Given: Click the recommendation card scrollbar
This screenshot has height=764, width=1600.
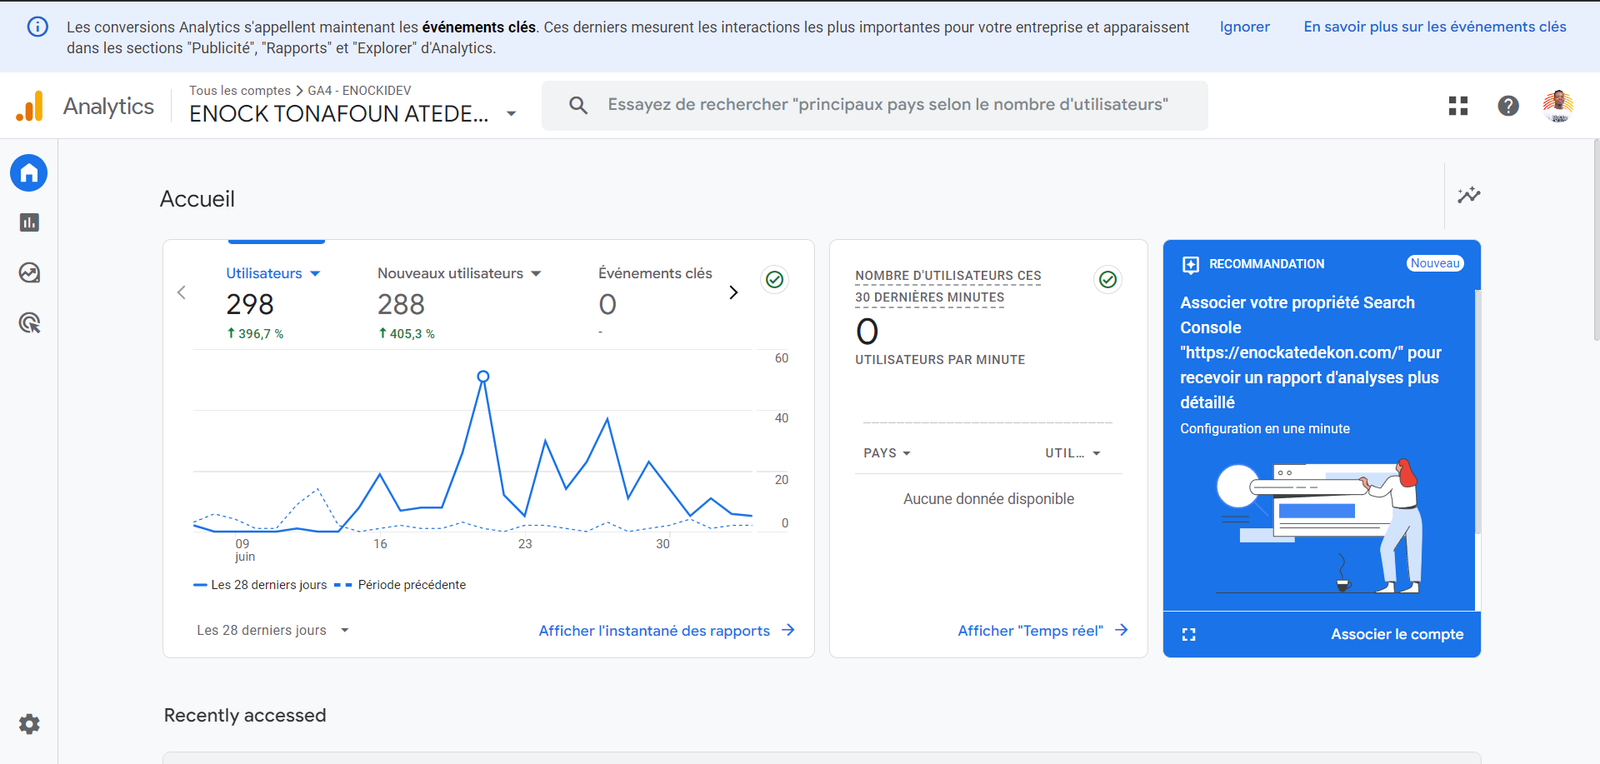Looking at the screenshot, I should coord(1478,410).
